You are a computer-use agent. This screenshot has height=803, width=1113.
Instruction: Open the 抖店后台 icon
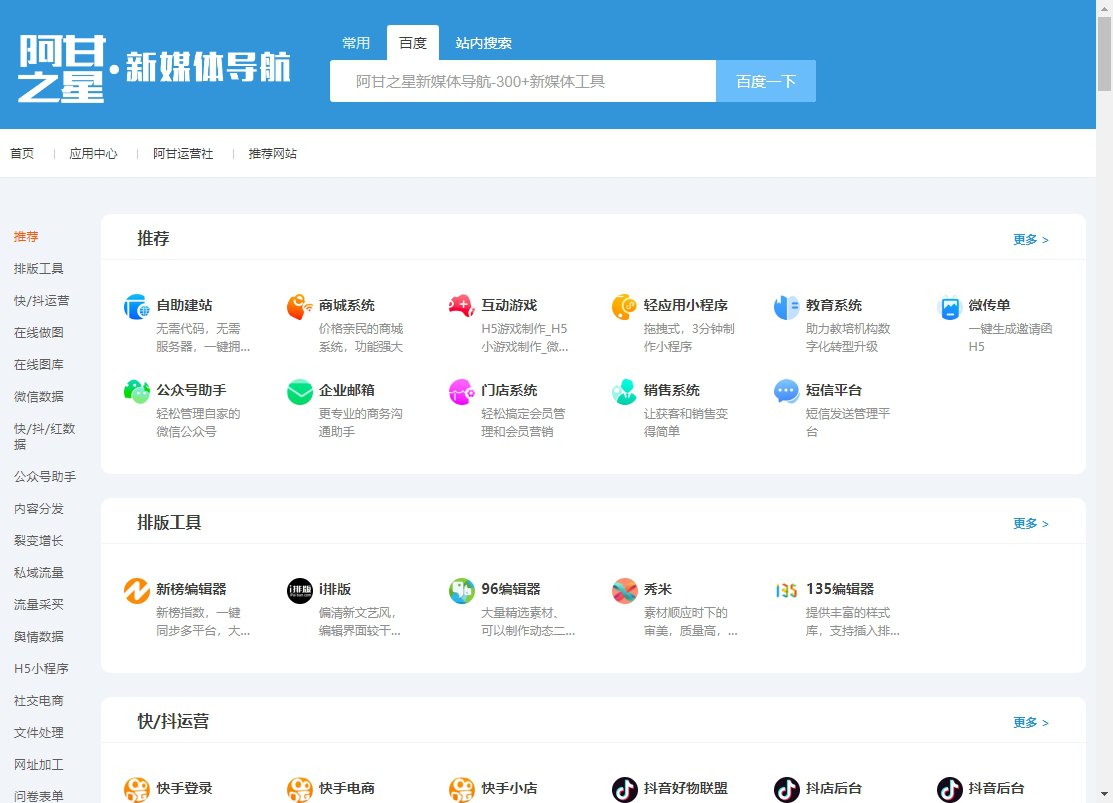786,790
